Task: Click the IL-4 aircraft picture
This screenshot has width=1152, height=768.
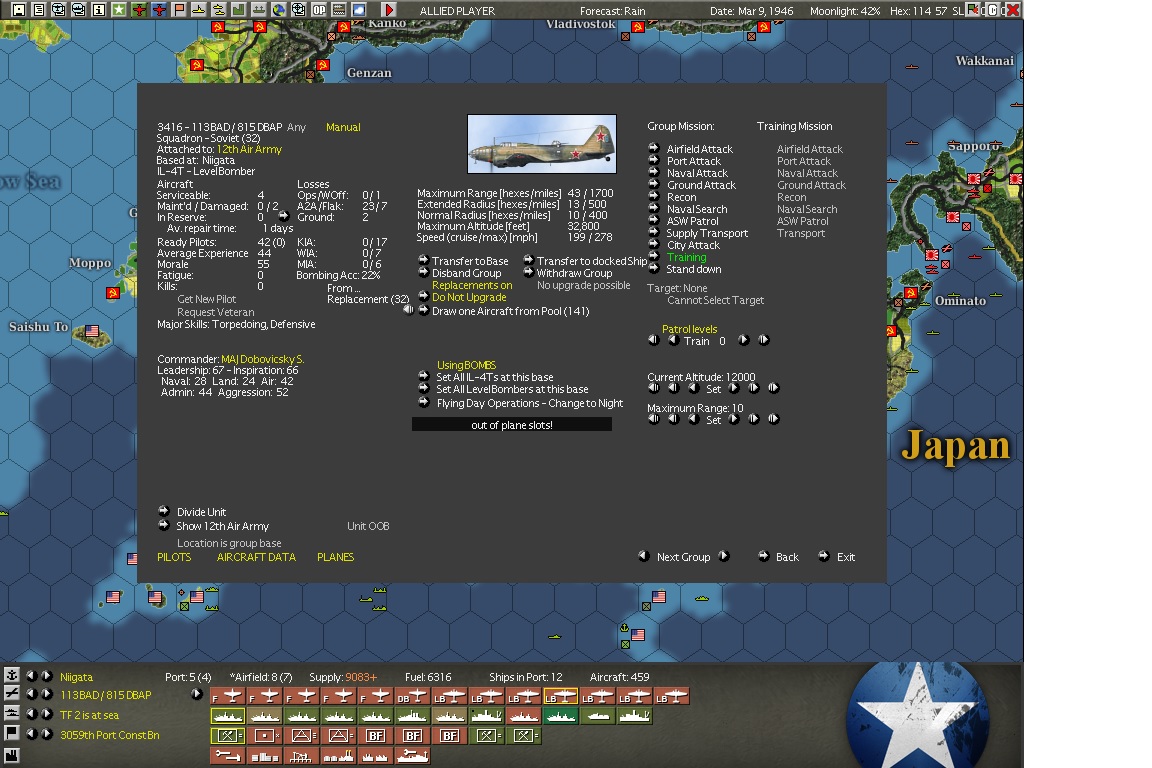Action: click(541, 144)
